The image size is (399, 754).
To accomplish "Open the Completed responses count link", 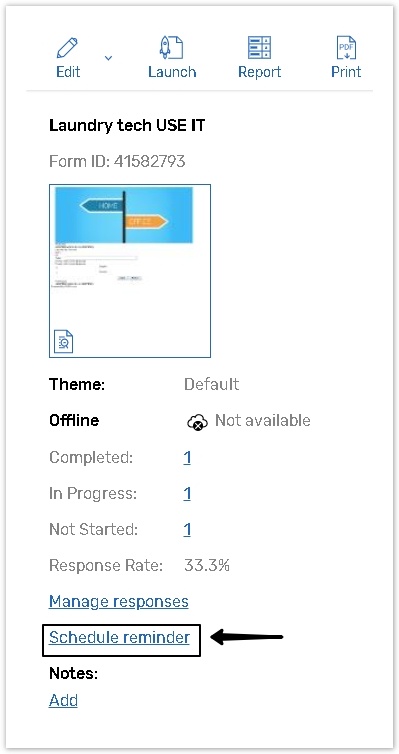I will coord(187,458).
